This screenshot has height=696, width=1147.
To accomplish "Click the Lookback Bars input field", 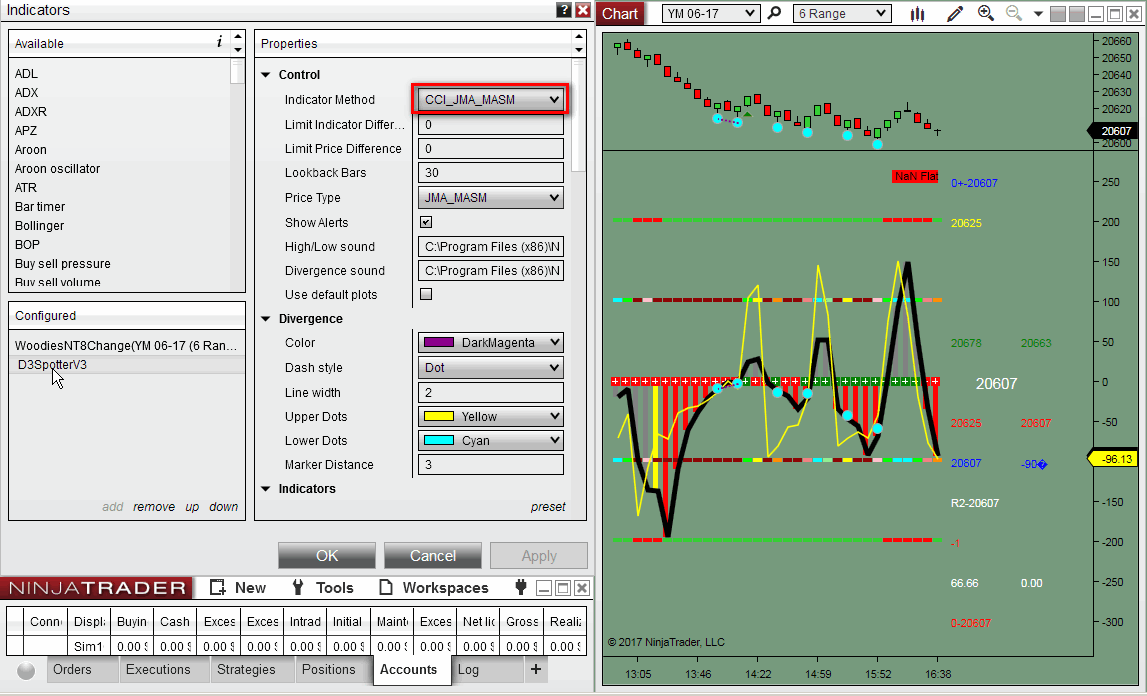I will (x=490, y=173).
